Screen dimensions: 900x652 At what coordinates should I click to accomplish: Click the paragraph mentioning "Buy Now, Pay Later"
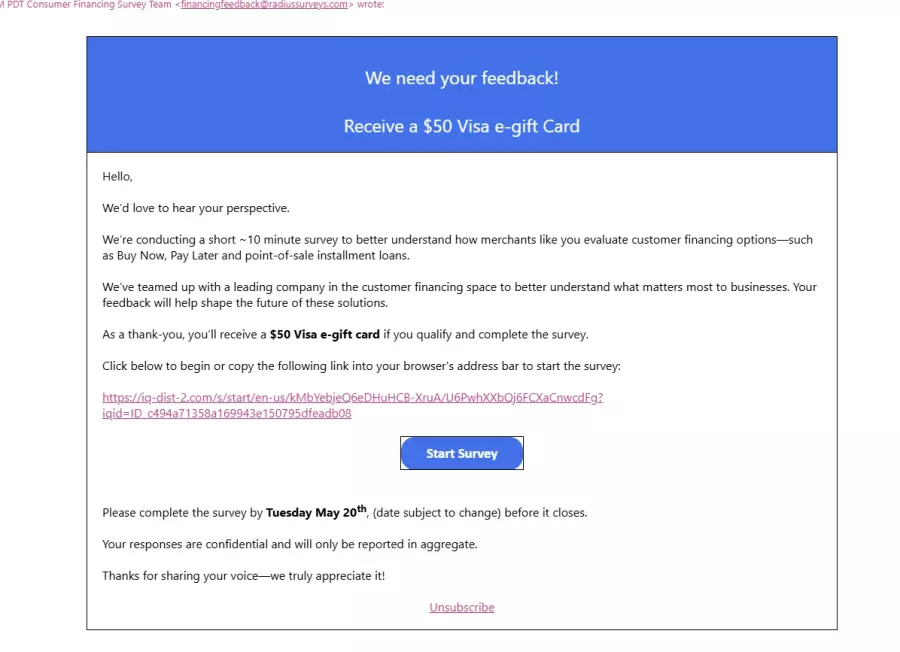pos(457,248)
